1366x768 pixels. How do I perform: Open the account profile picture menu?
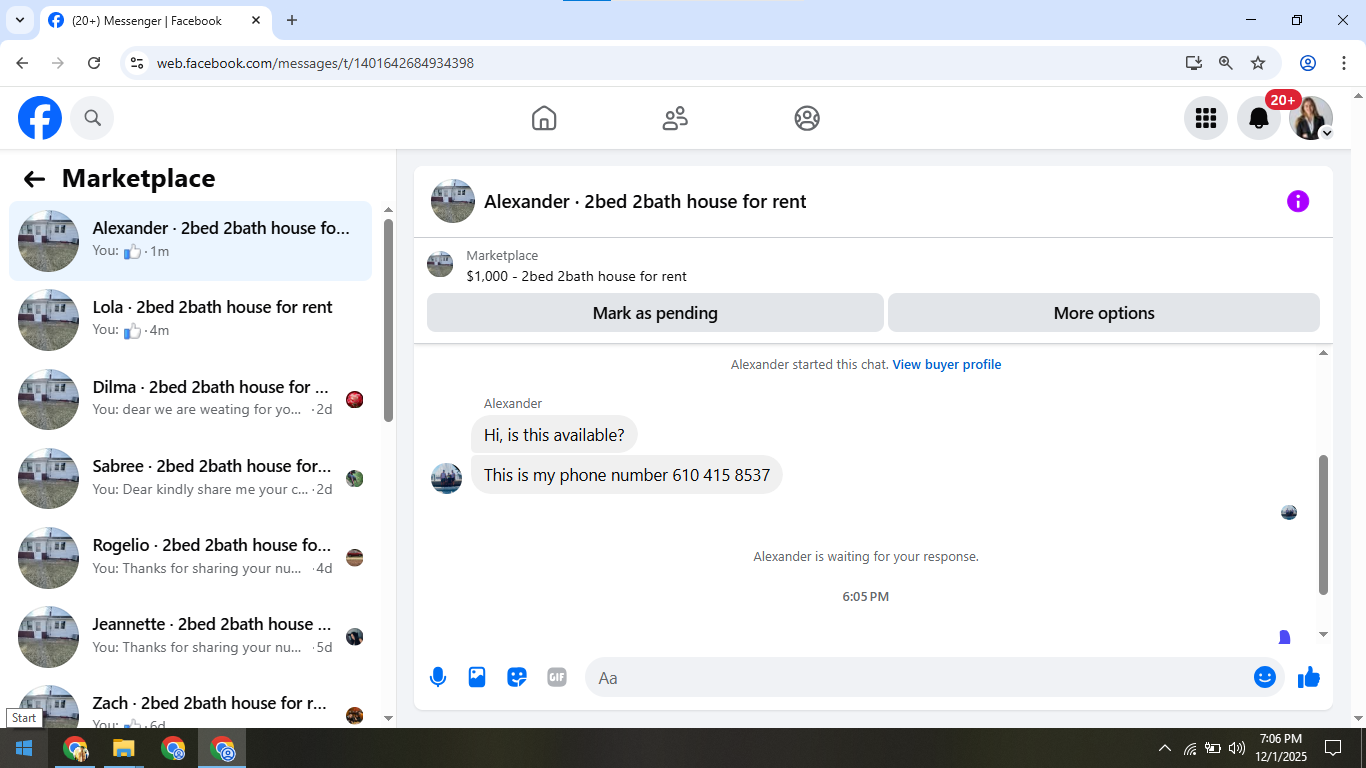point(1311,118)
